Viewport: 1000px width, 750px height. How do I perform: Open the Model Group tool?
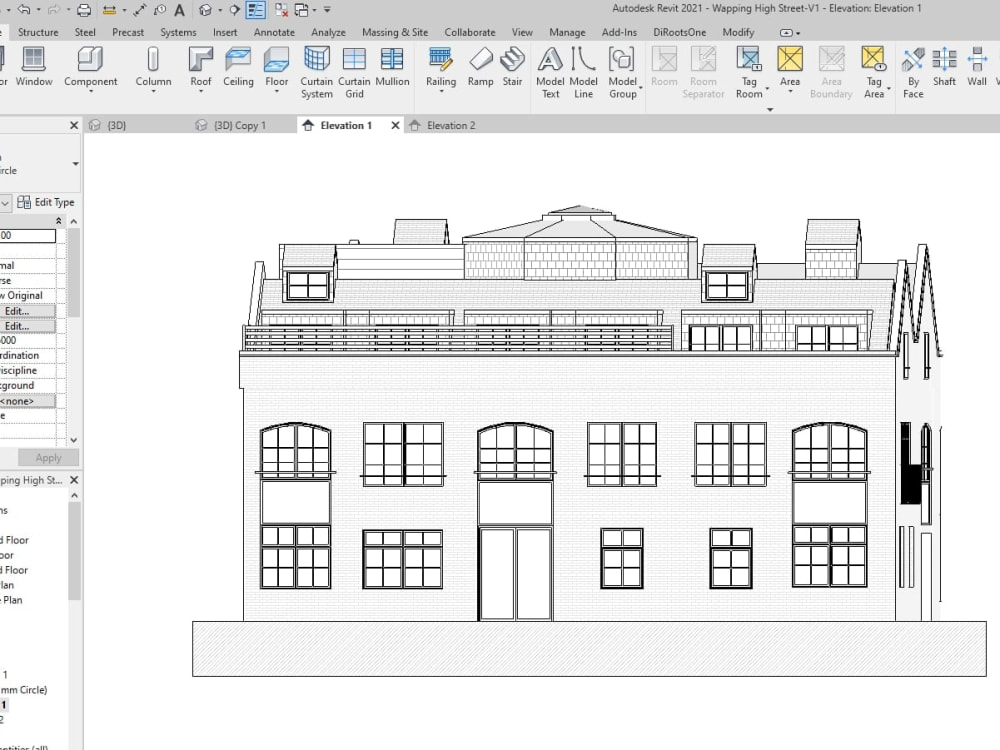[622, 73]
